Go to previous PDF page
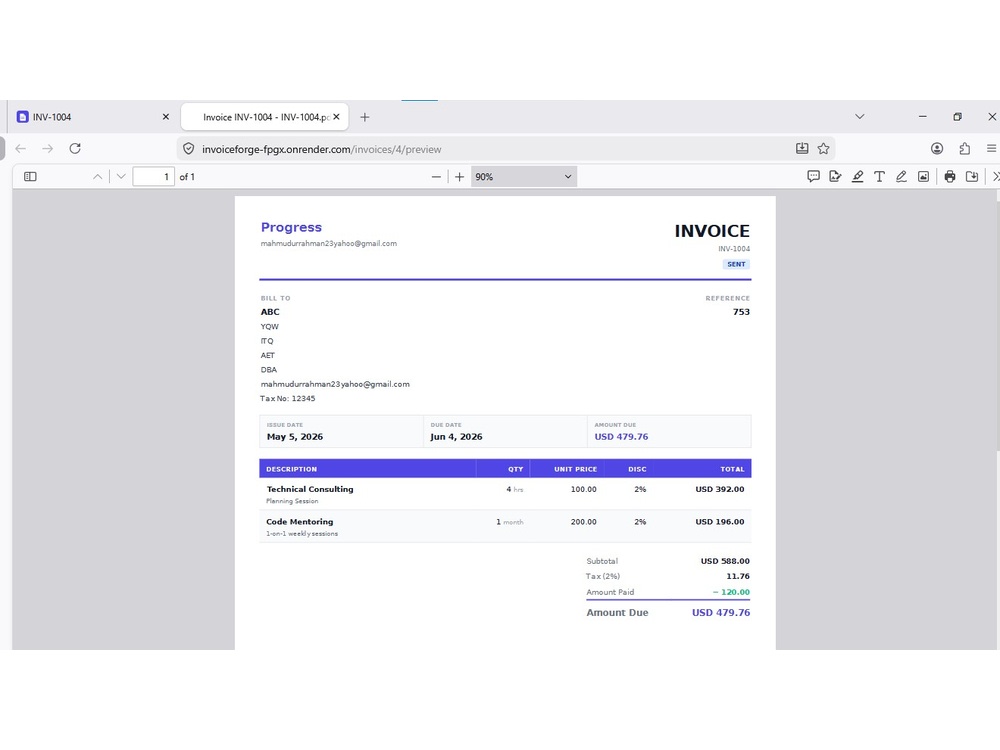 [98, 177]
